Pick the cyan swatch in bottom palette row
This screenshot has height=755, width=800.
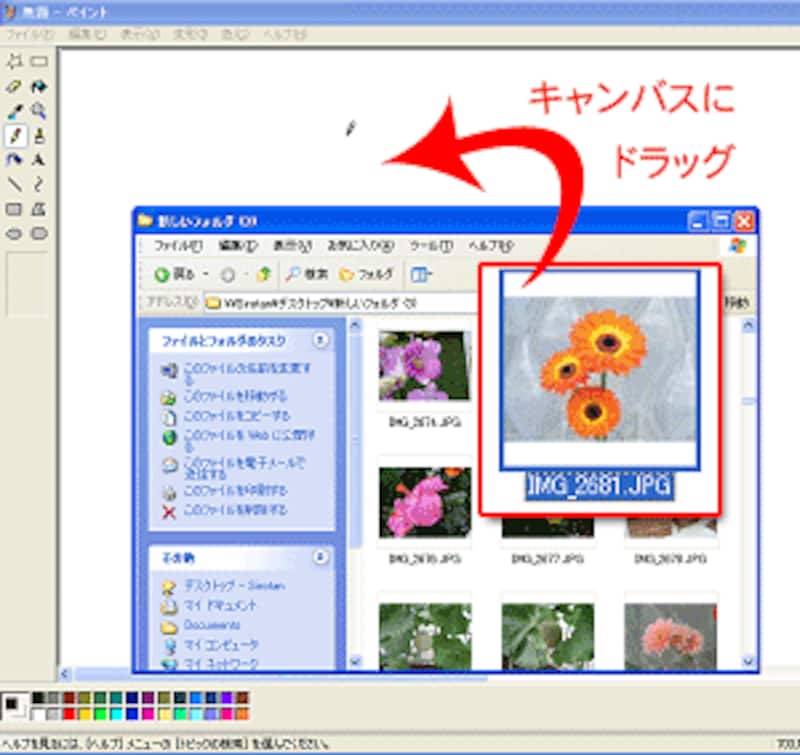pyautogui.click(x=117, y=713)
